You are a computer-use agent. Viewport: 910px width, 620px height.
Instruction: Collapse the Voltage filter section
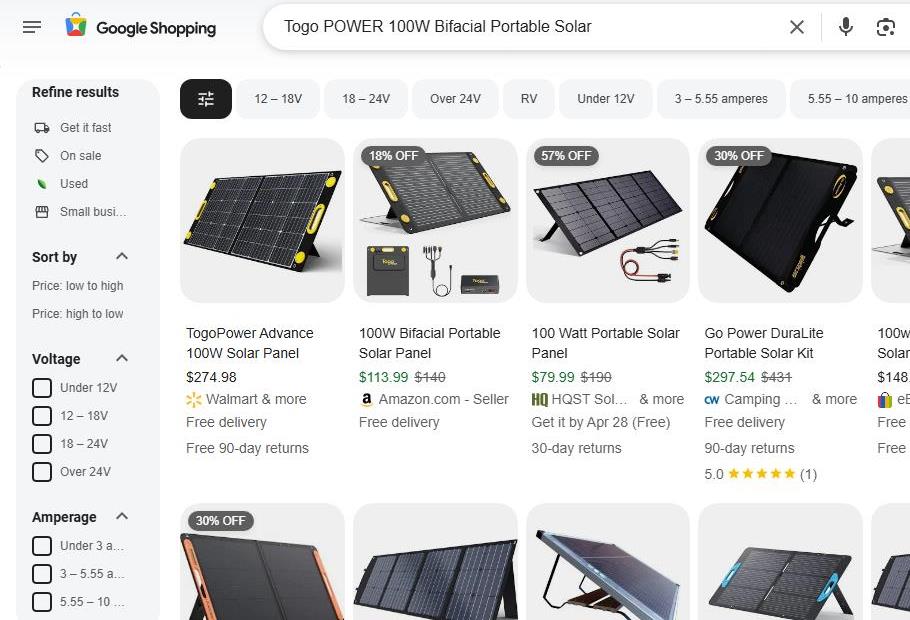[122, 359]
